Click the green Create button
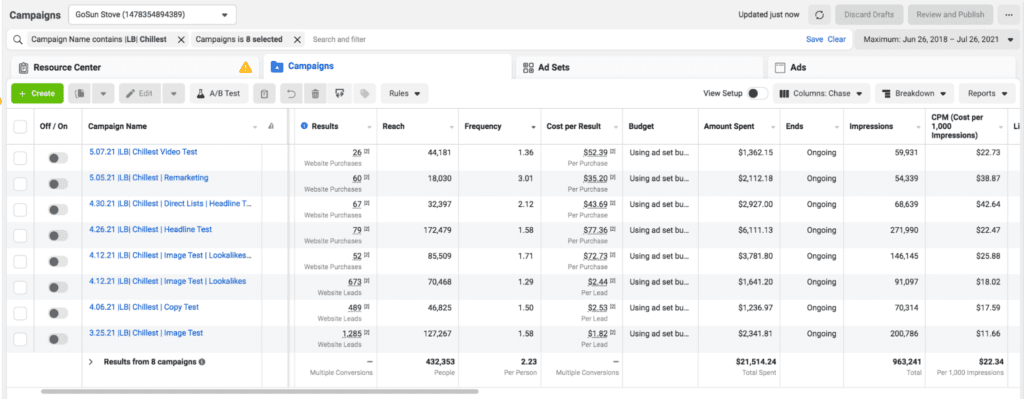Image resolution: width=1024 pixels, height=399 pixels. 37,93
